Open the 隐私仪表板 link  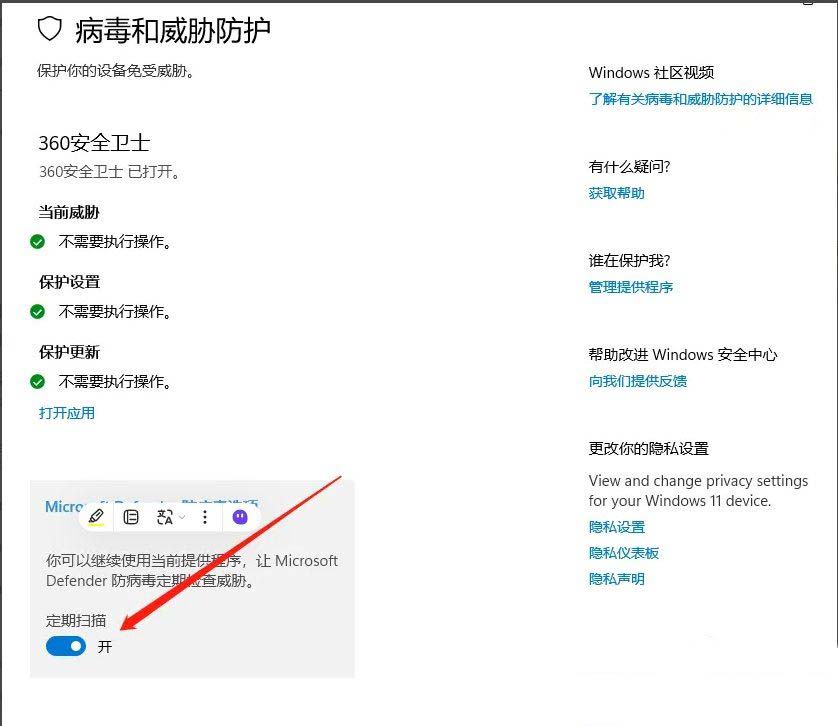tap(624, 553)
